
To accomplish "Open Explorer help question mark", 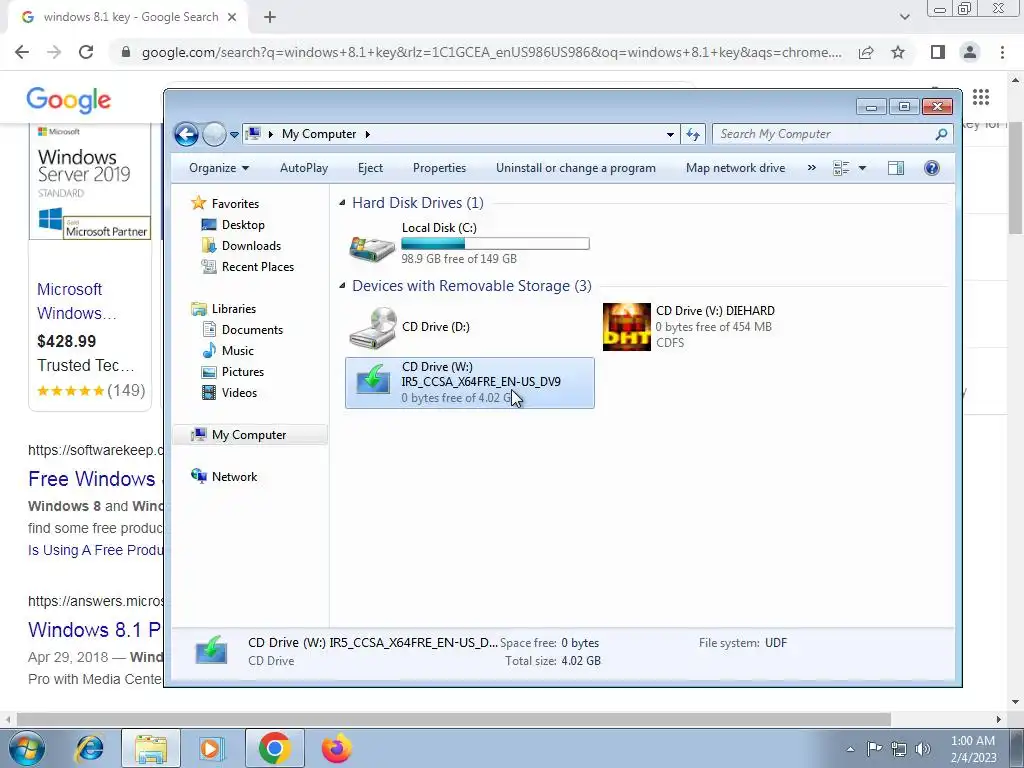I will pyautogui.click(x=932, y=168).
